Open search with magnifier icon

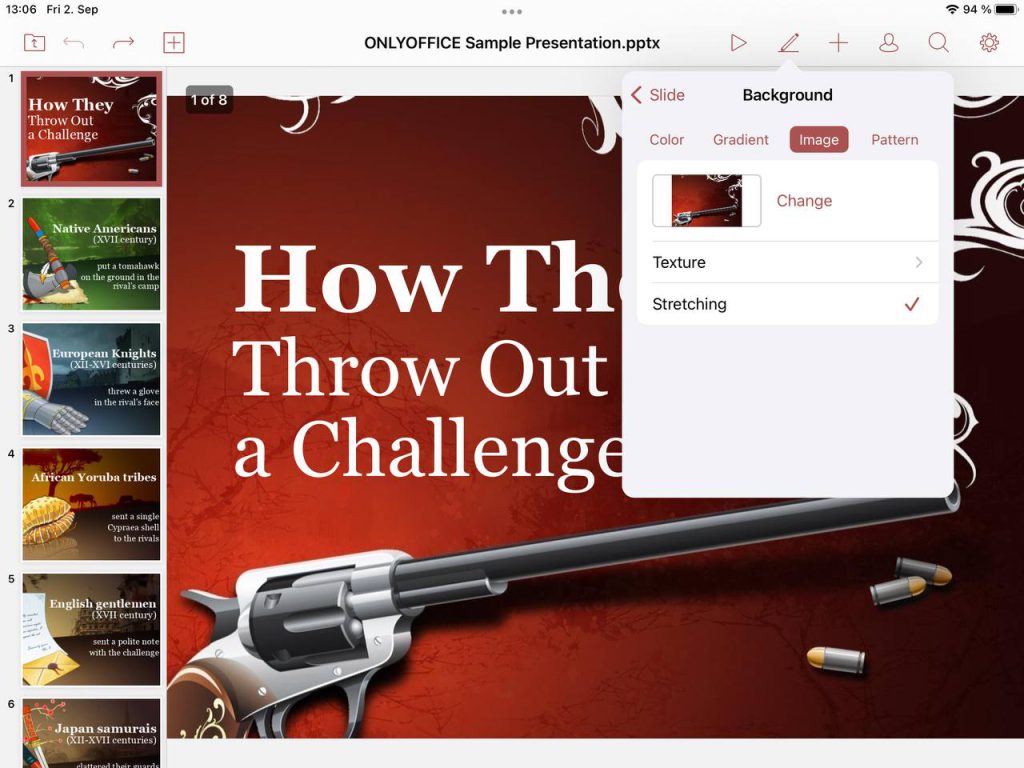(x=938, y=43)
